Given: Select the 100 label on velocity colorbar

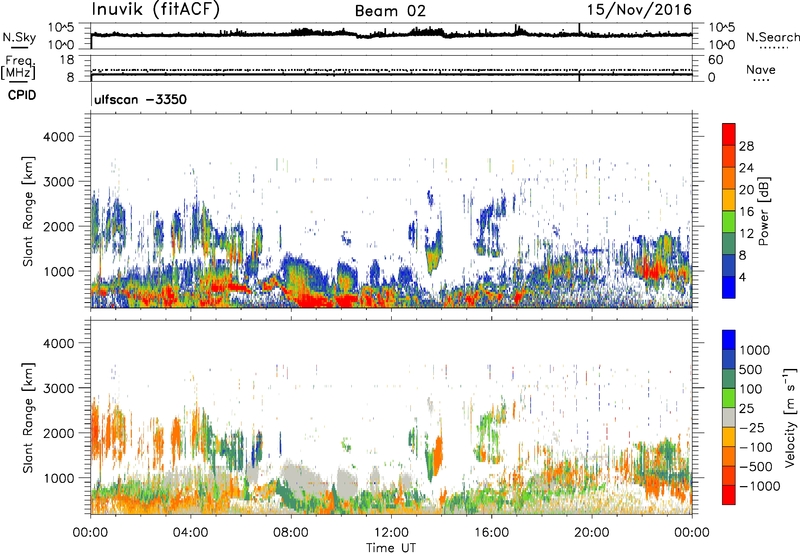Looking at the screenshot, I should [751, 389].
